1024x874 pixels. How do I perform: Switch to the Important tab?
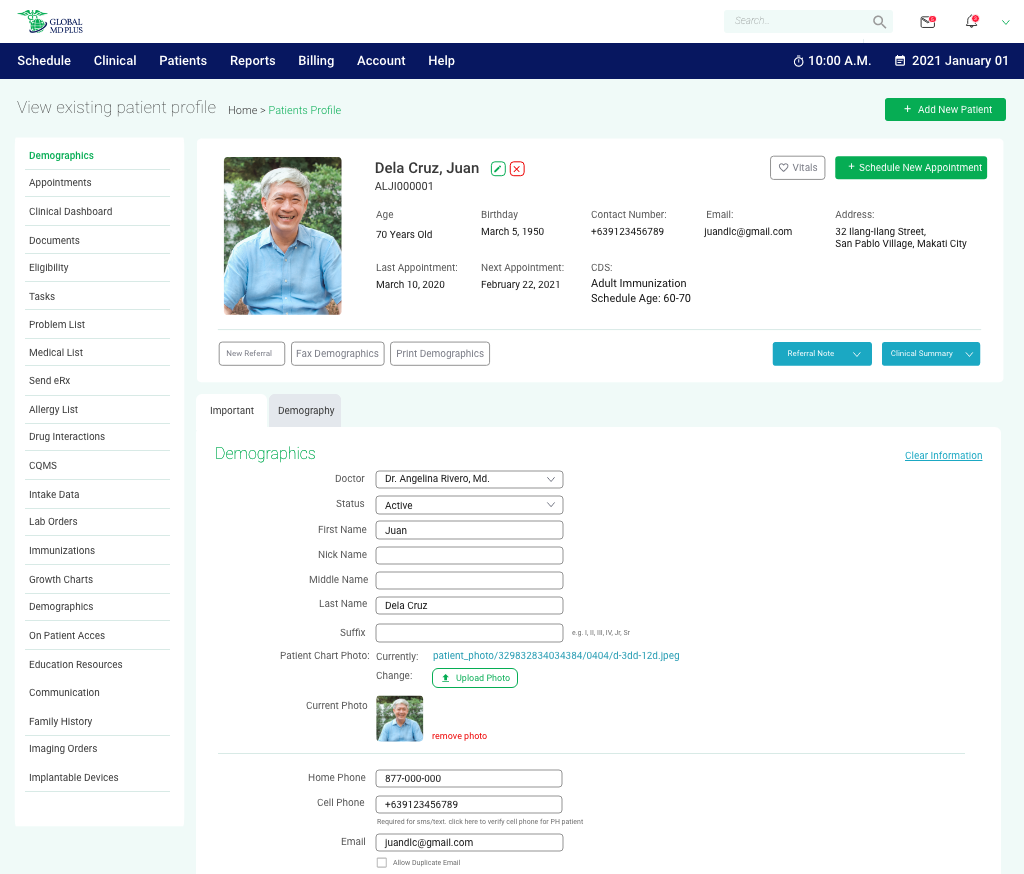coord(232,410)
